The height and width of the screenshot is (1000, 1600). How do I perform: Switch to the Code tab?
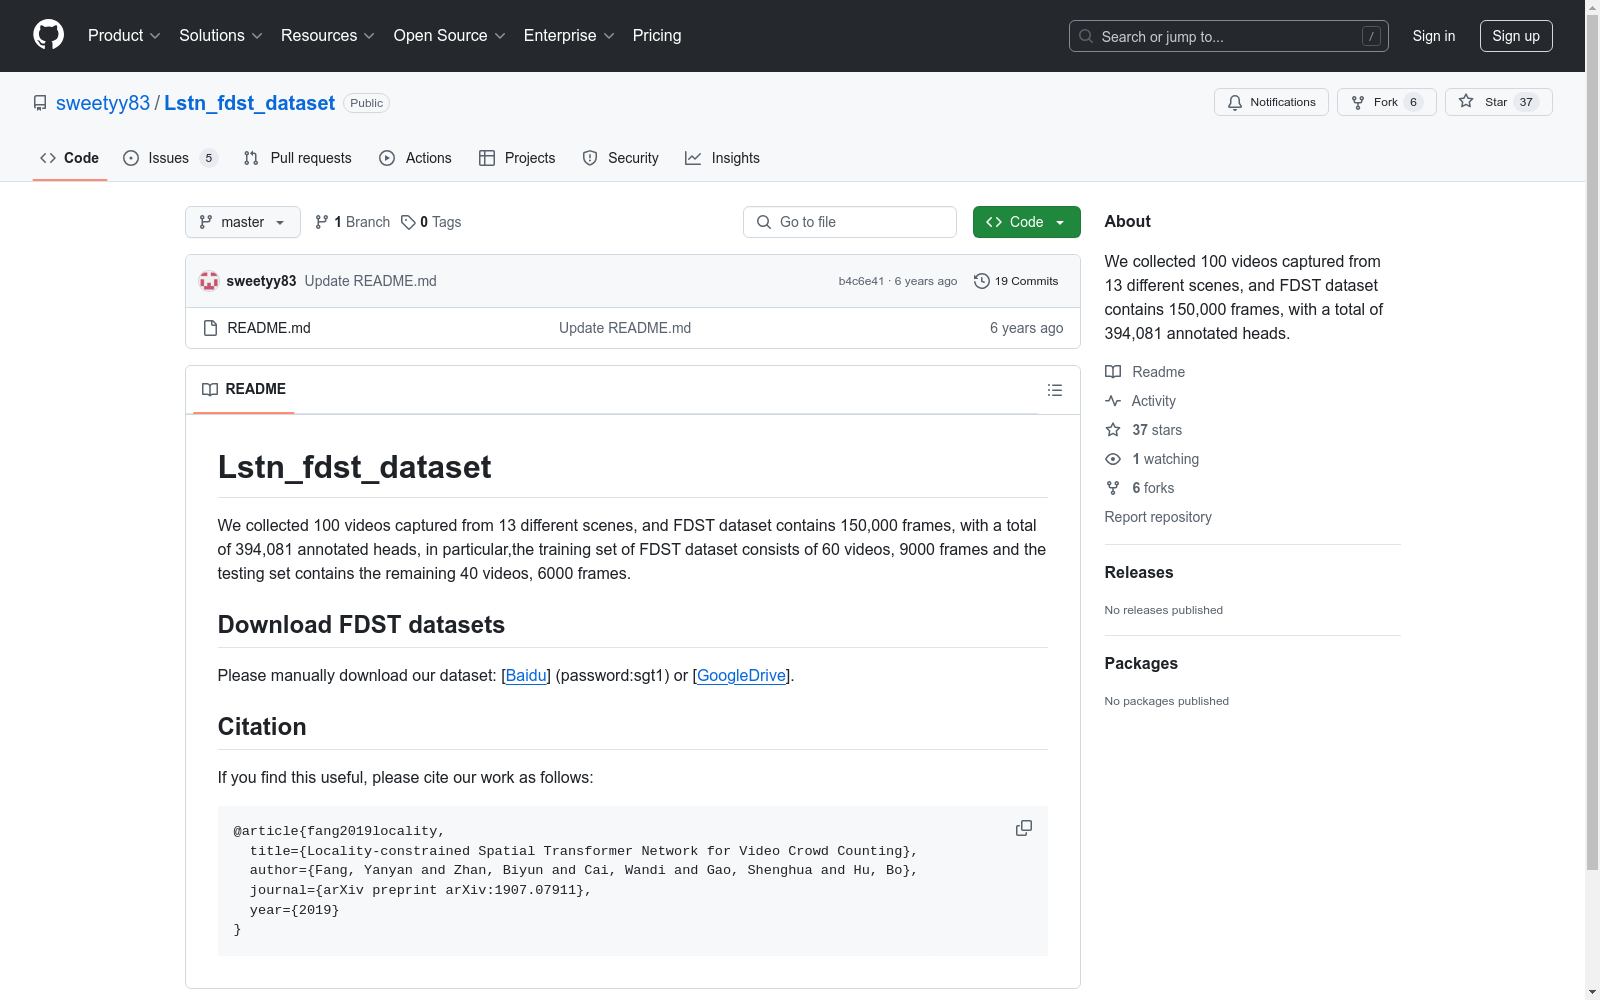tap(70, 158)
